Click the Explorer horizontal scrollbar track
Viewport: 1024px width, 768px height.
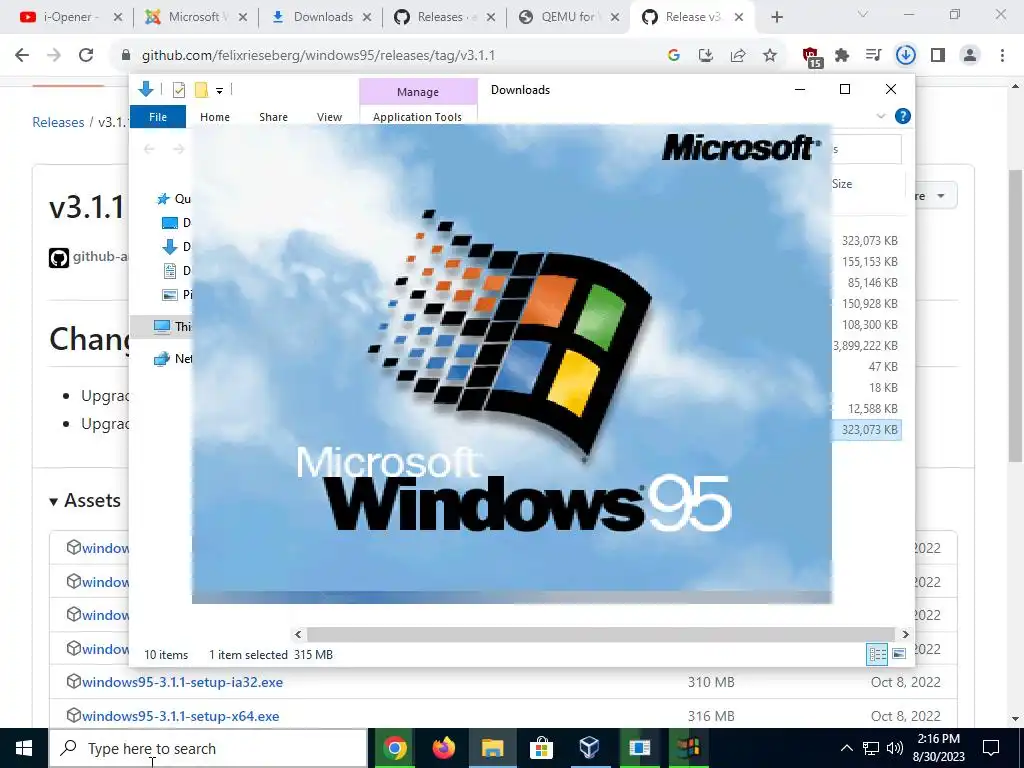[x=600, y=634]
